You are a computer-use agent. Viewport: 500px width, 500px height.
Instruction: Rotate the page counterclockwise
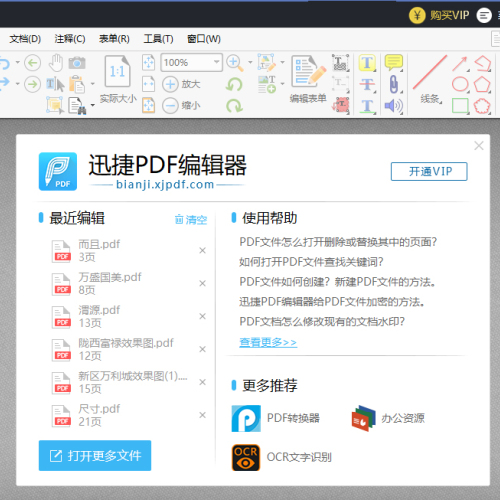coord(234,84)
